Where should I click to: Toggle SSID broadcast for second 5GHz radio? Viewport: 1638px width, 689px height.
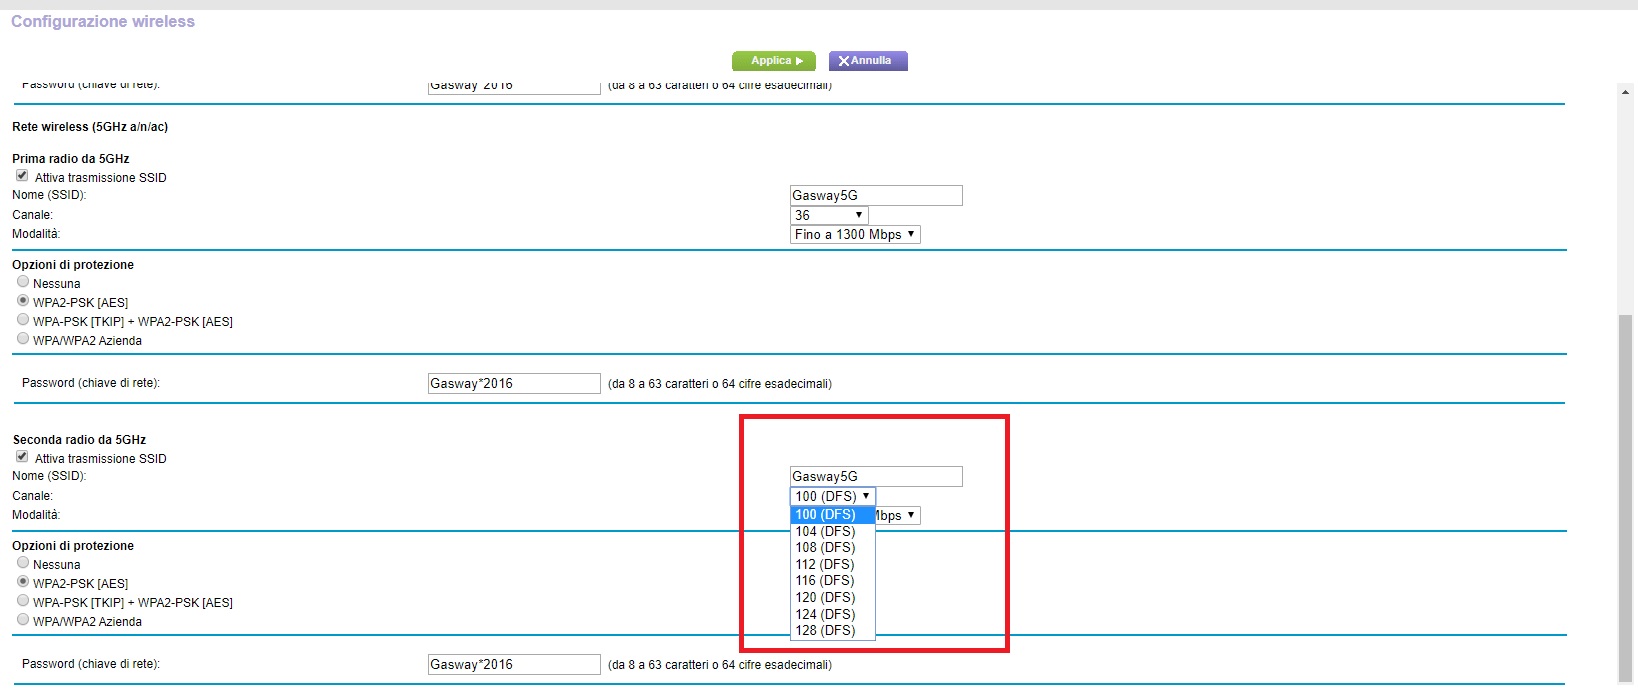[x=22, y=457]
